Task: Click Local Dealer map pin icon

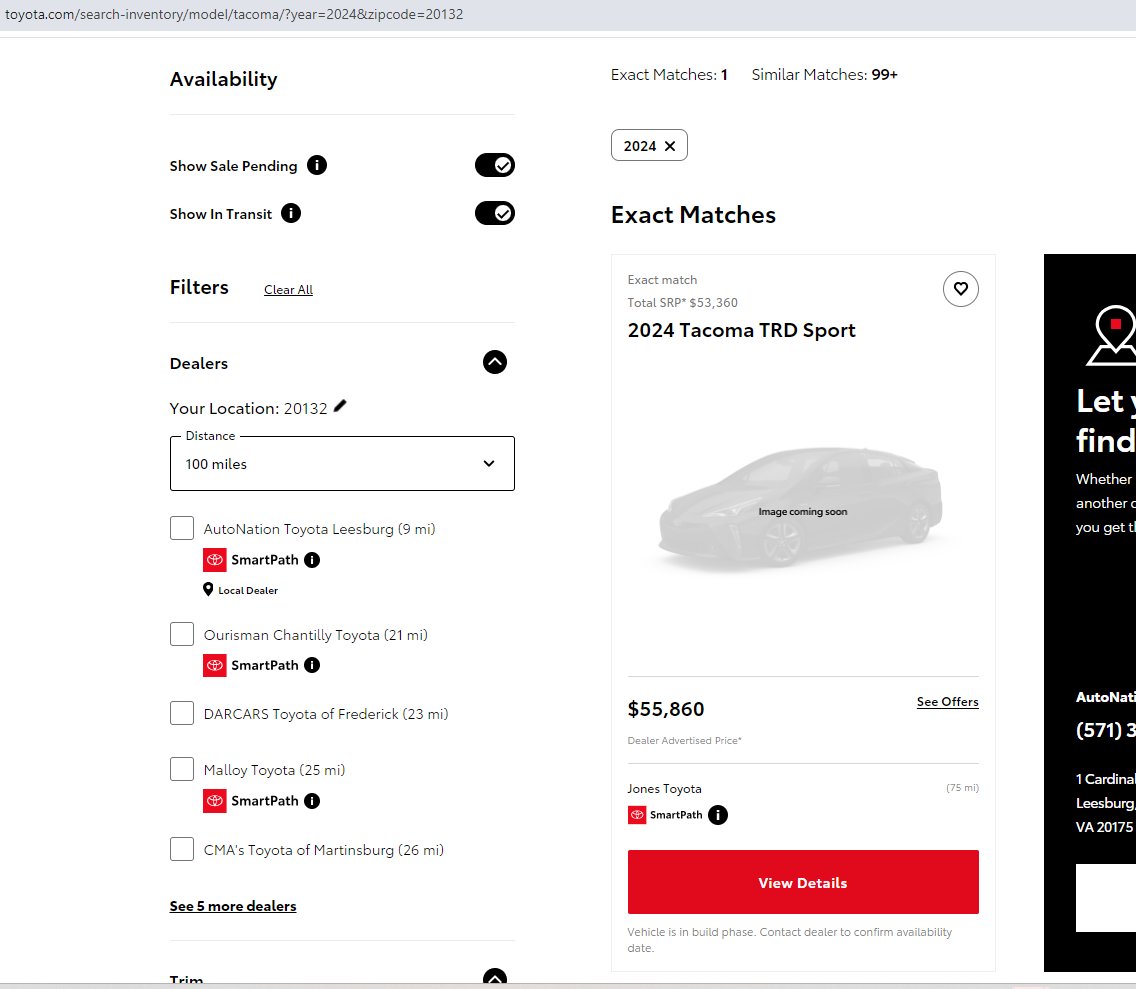Action: [x=208, y=590]
